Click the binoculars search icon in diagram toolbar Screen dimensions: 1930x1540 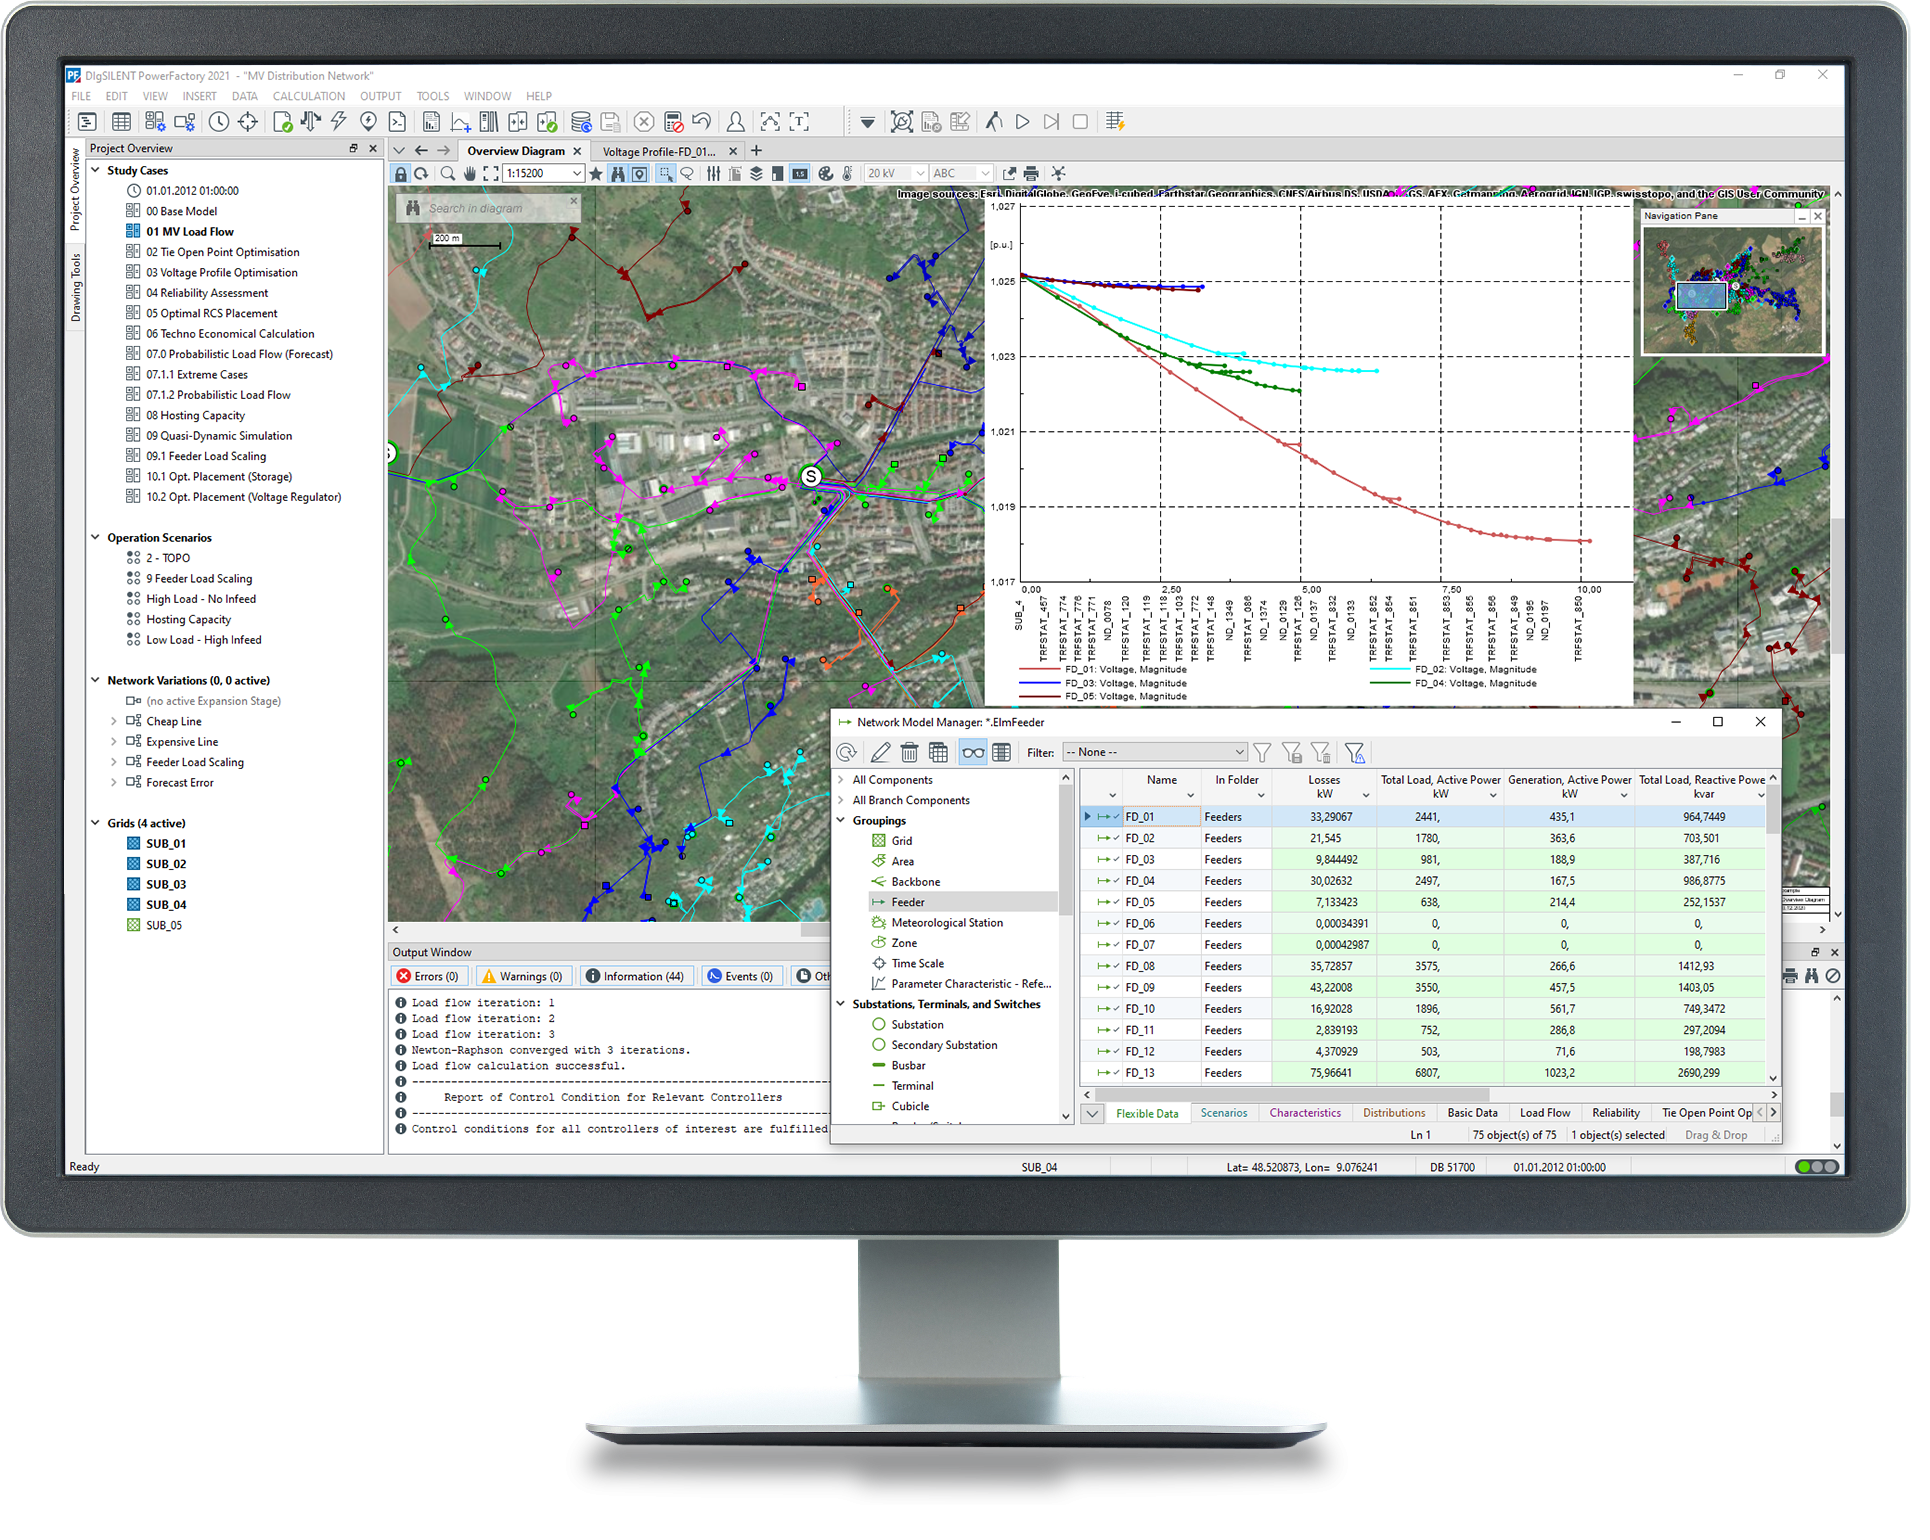click(617, 174)
